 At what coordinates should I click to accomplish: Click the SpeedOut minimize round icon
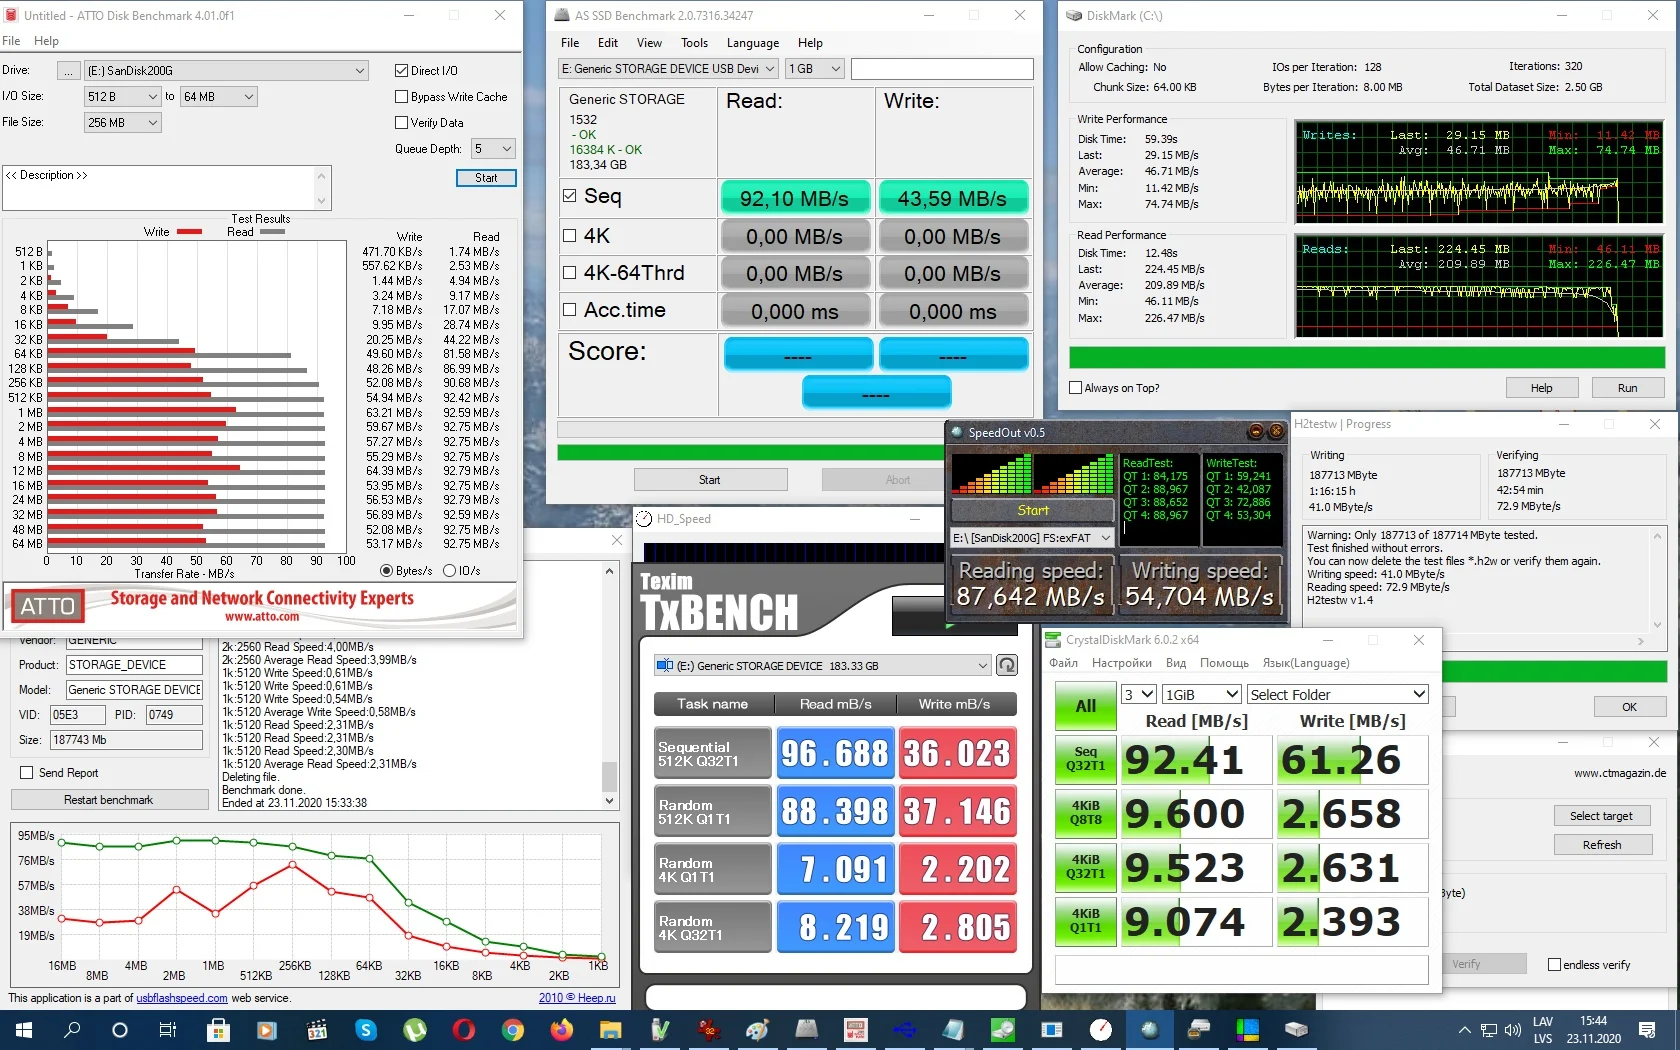pyautogui.click(x=1256, y=432)
